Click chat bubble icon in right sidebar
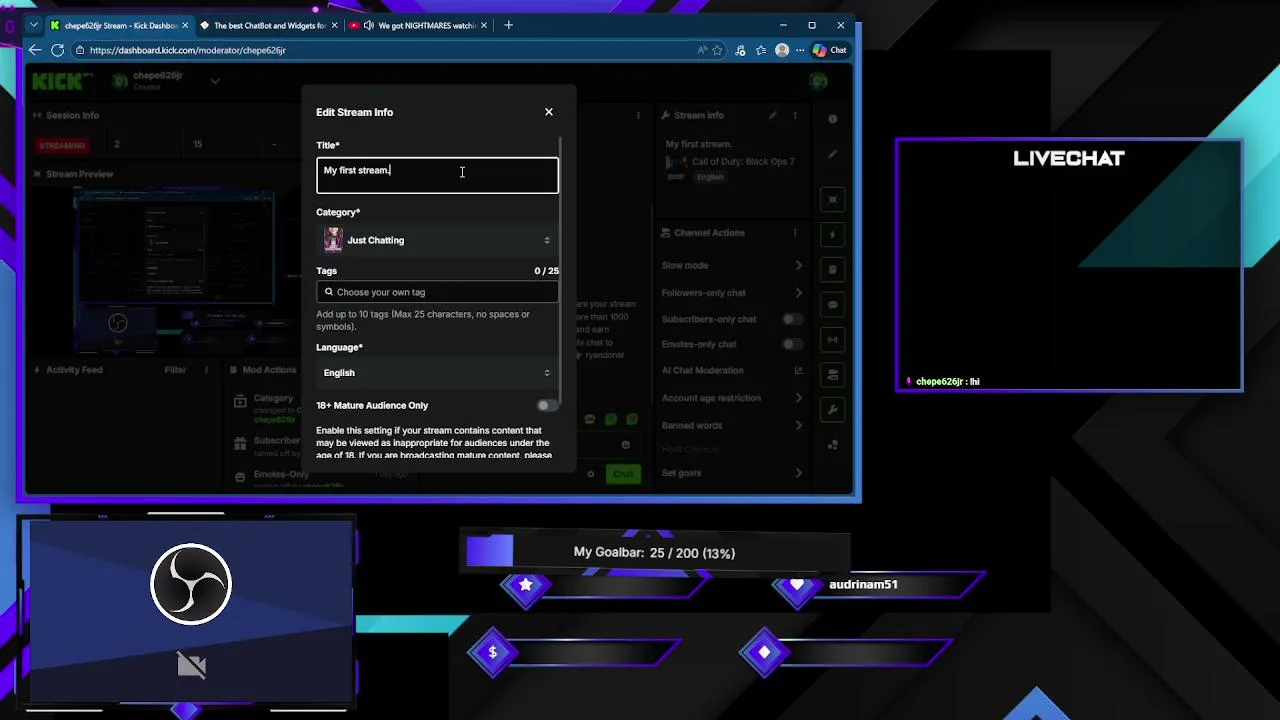The image size is (1280, 720). coord(832,304)
